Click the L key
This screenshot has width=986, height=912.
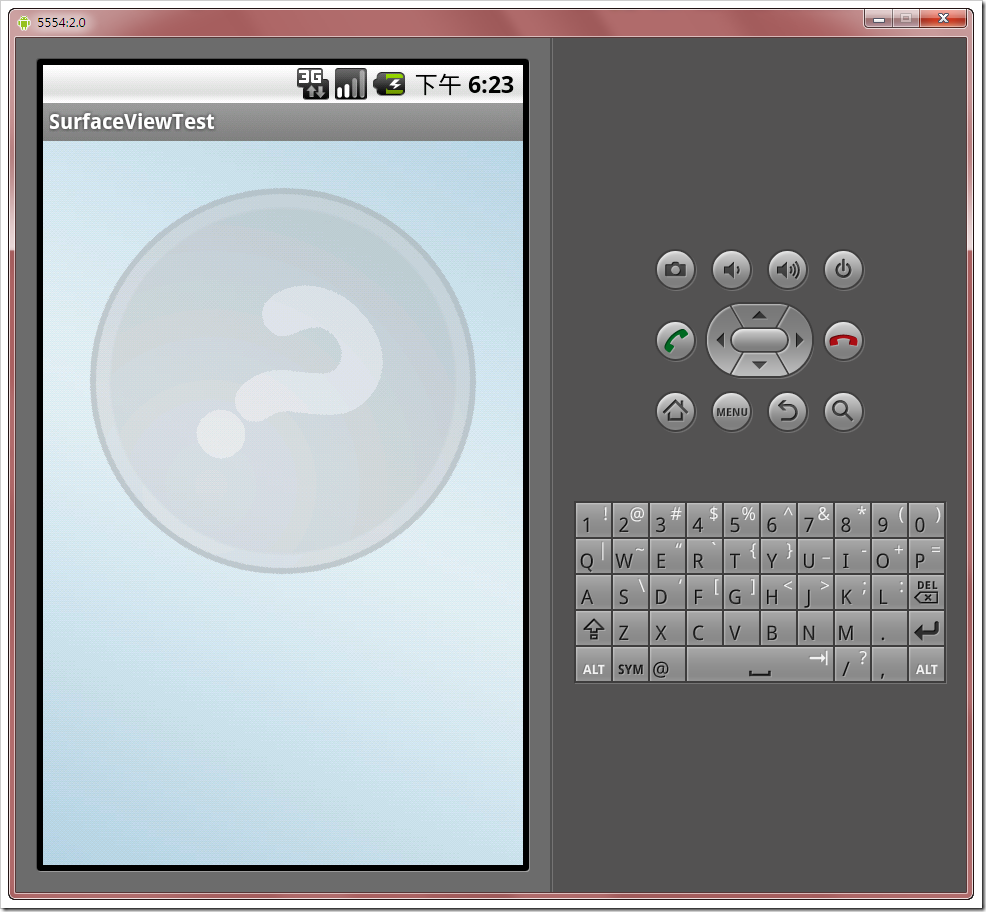coord(889,592)
